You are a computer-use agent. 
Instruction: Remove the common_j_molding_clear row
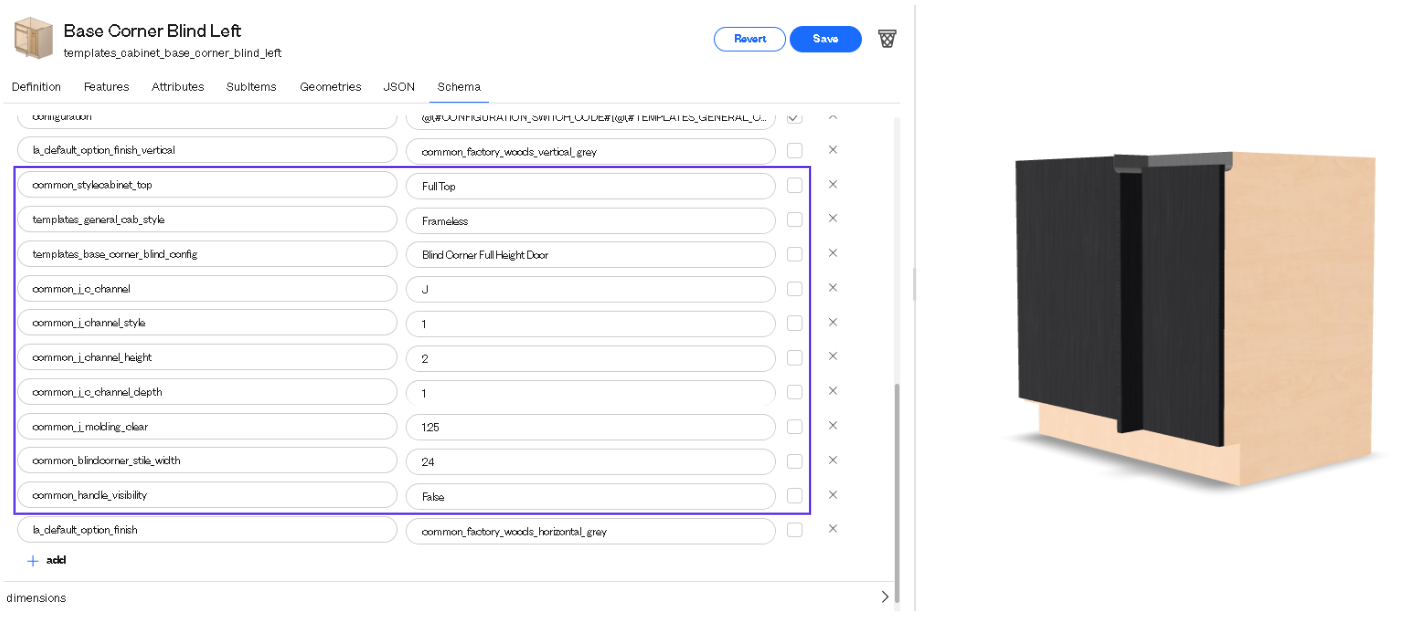pyautogui.click(x=832, y=425)
